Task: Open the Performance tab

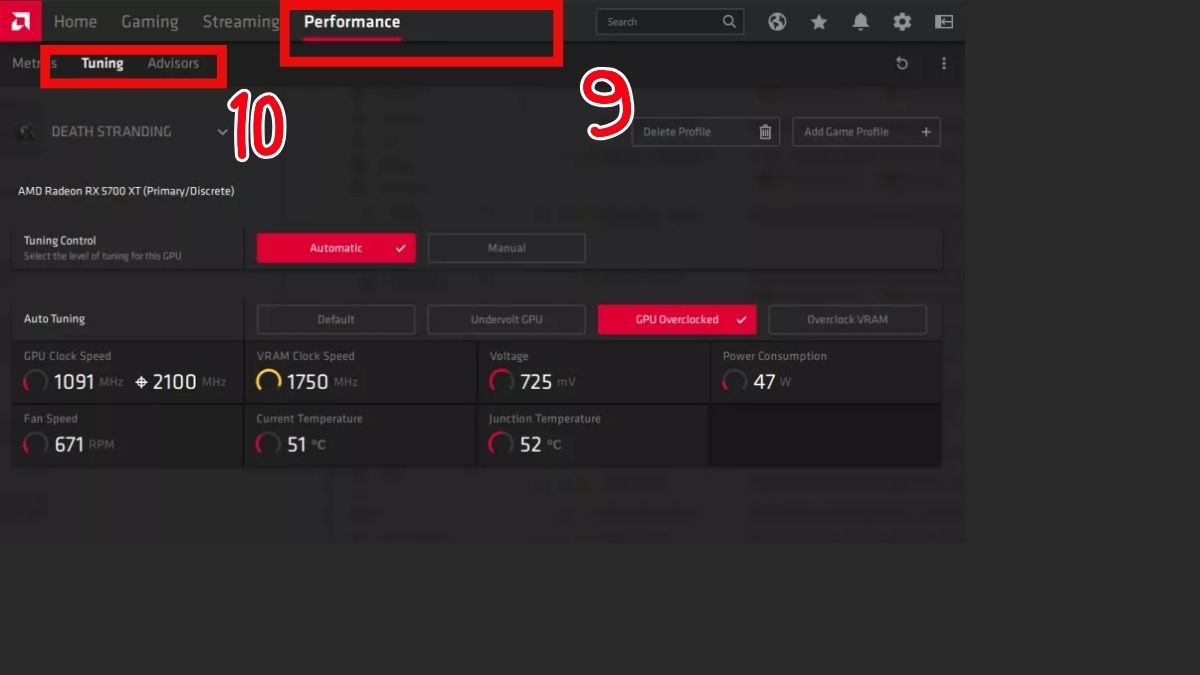Action: click(x=352, y=21)
